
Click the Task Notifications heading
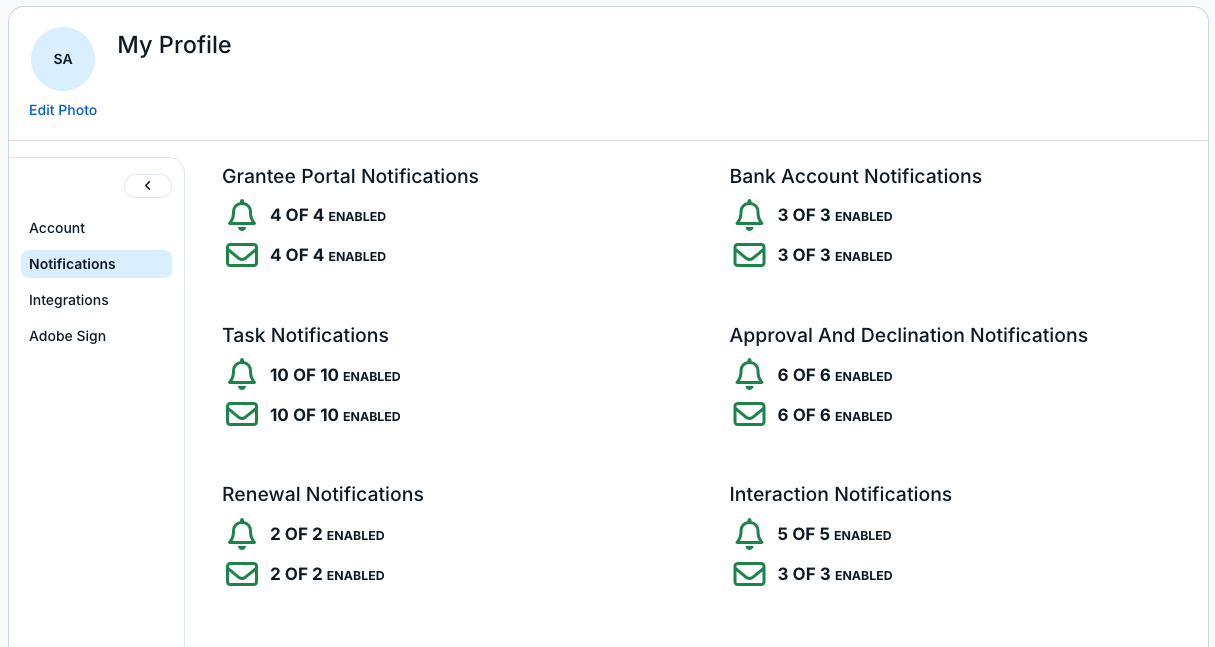[305, 335]
